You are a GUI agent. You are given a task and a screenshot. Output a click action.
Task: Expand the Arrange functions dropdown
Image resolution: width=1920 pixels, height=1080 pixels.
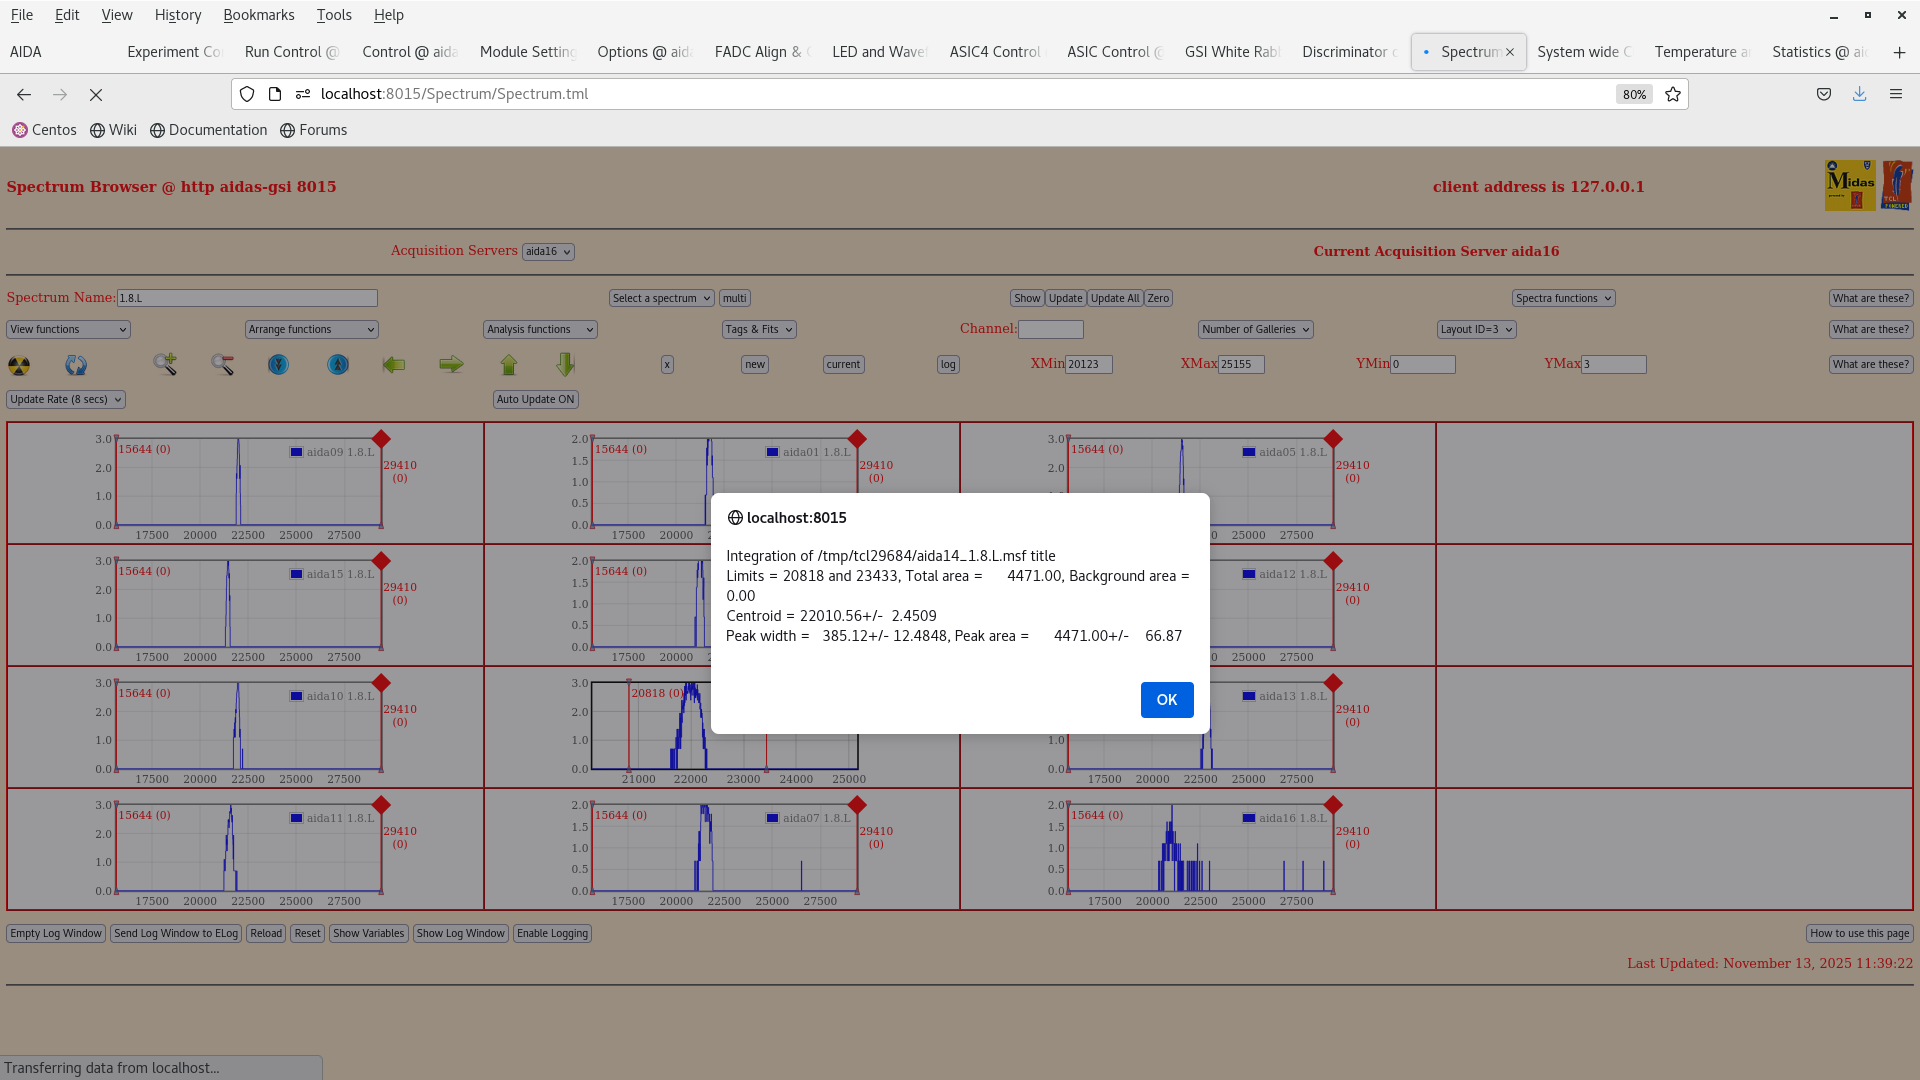311,329
